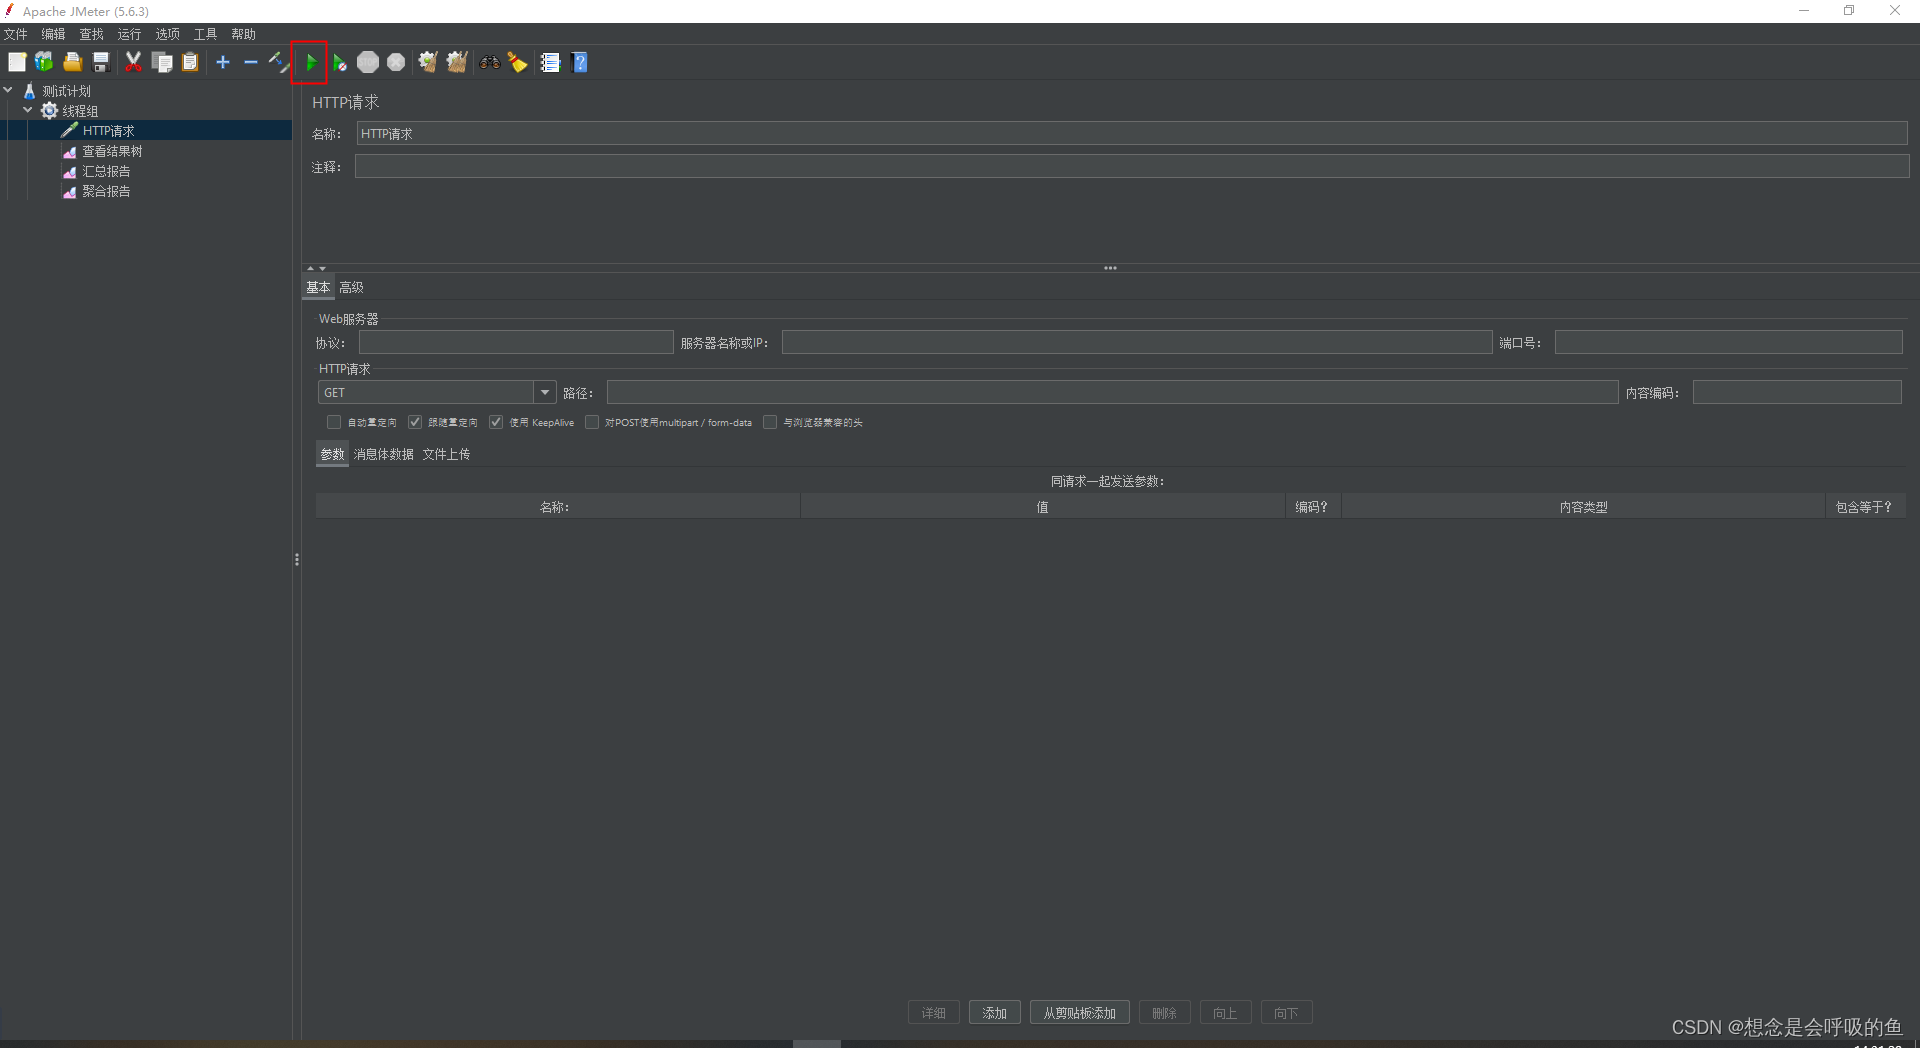
Task: Click the small up arrow on the panel divider
Action: pos(311,268)
